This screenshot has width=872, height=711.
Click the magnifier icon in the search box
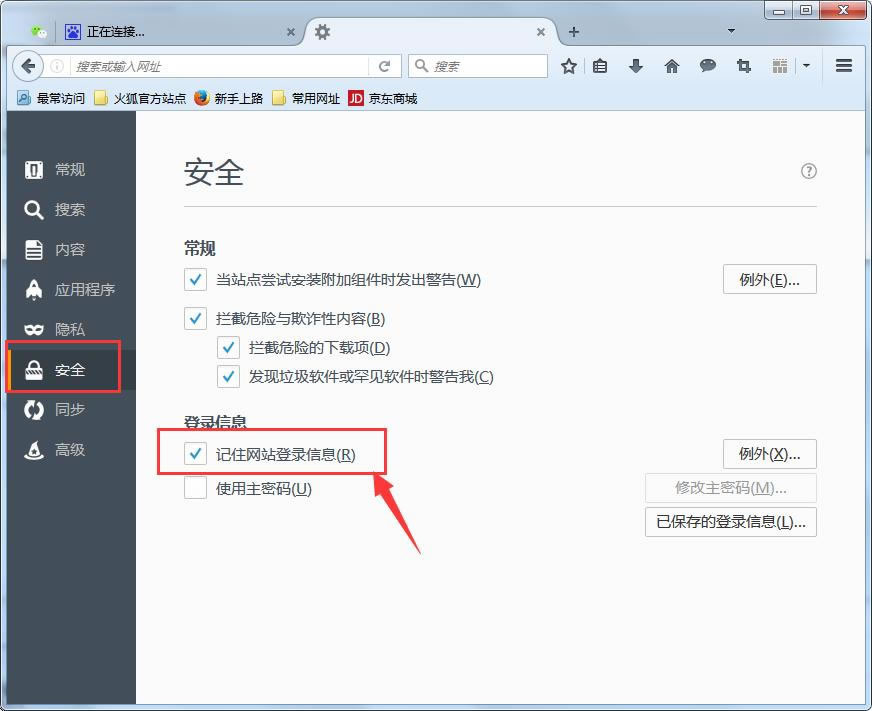[x=422, y=66]
